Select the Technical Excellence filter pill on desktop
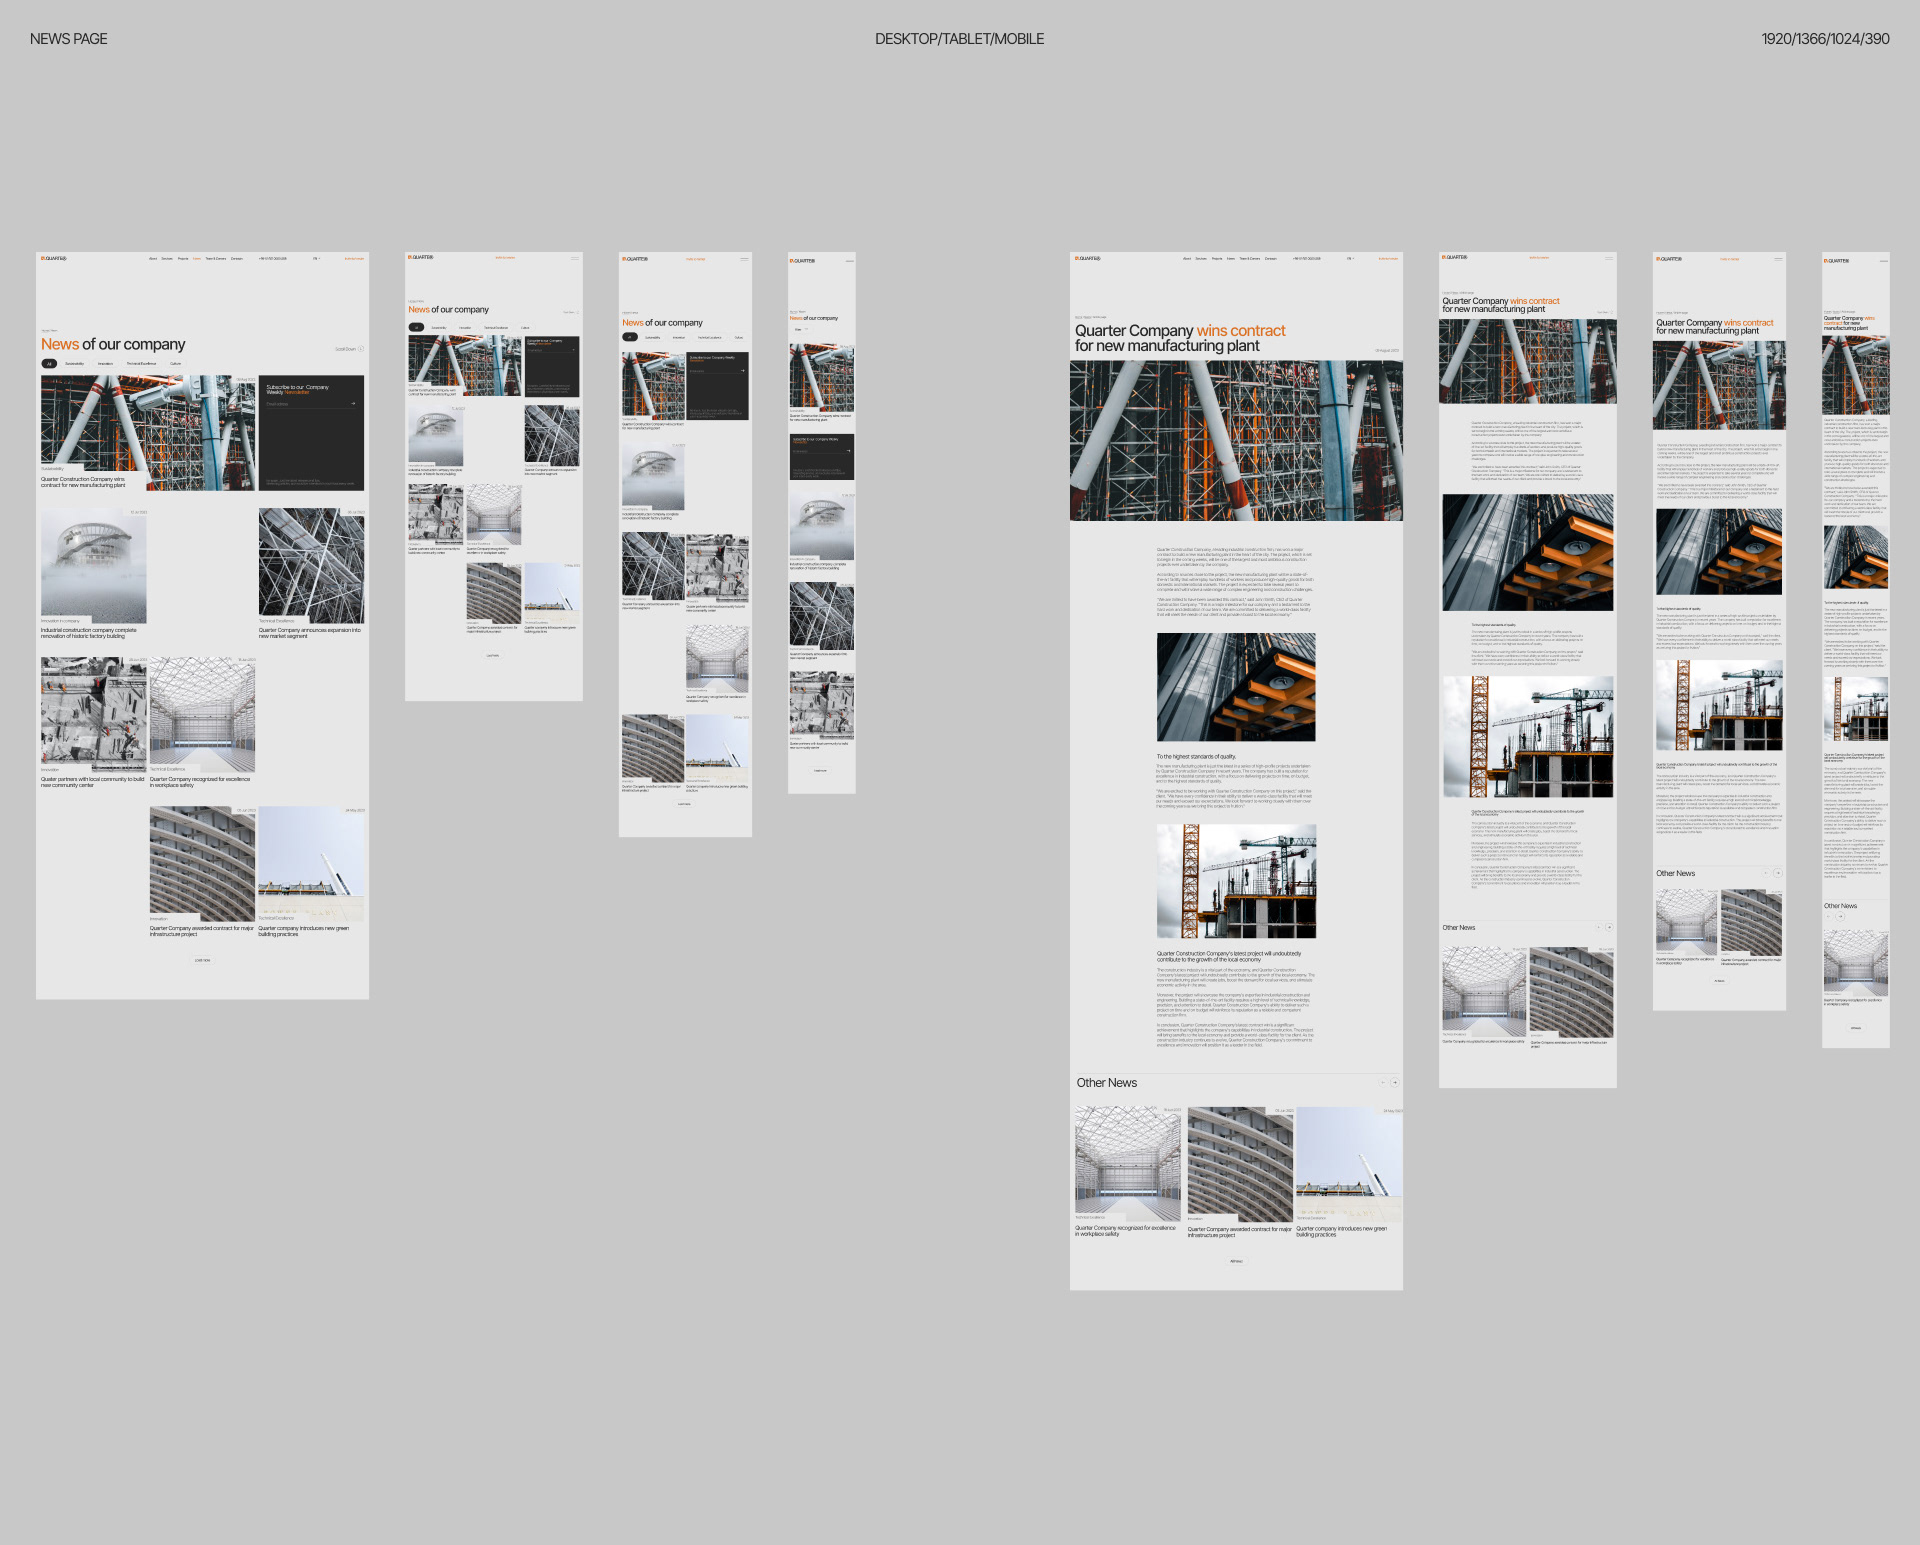Viewport: 1920px width, 1545px height. click(141, 364)
